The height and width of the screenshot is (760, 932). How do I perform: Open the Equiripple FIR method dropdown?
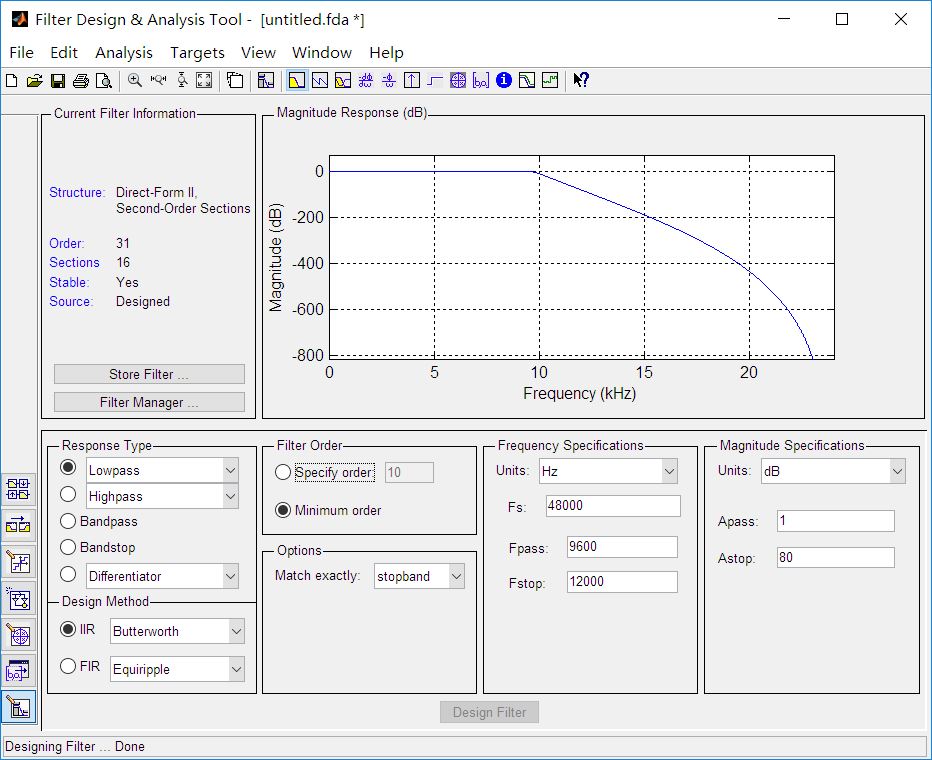pos(237,669)
